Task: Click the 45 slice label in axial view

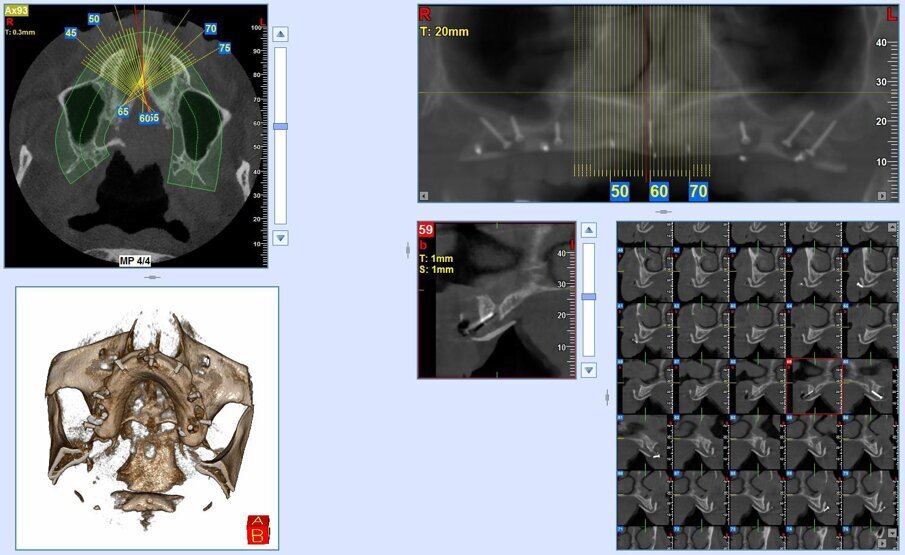Action: [71, 33]
